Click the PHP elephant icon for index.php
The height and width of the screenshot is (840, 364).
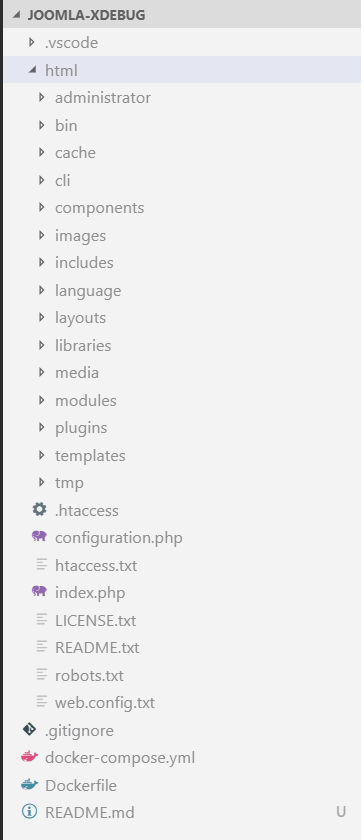[x=39, y=592]
